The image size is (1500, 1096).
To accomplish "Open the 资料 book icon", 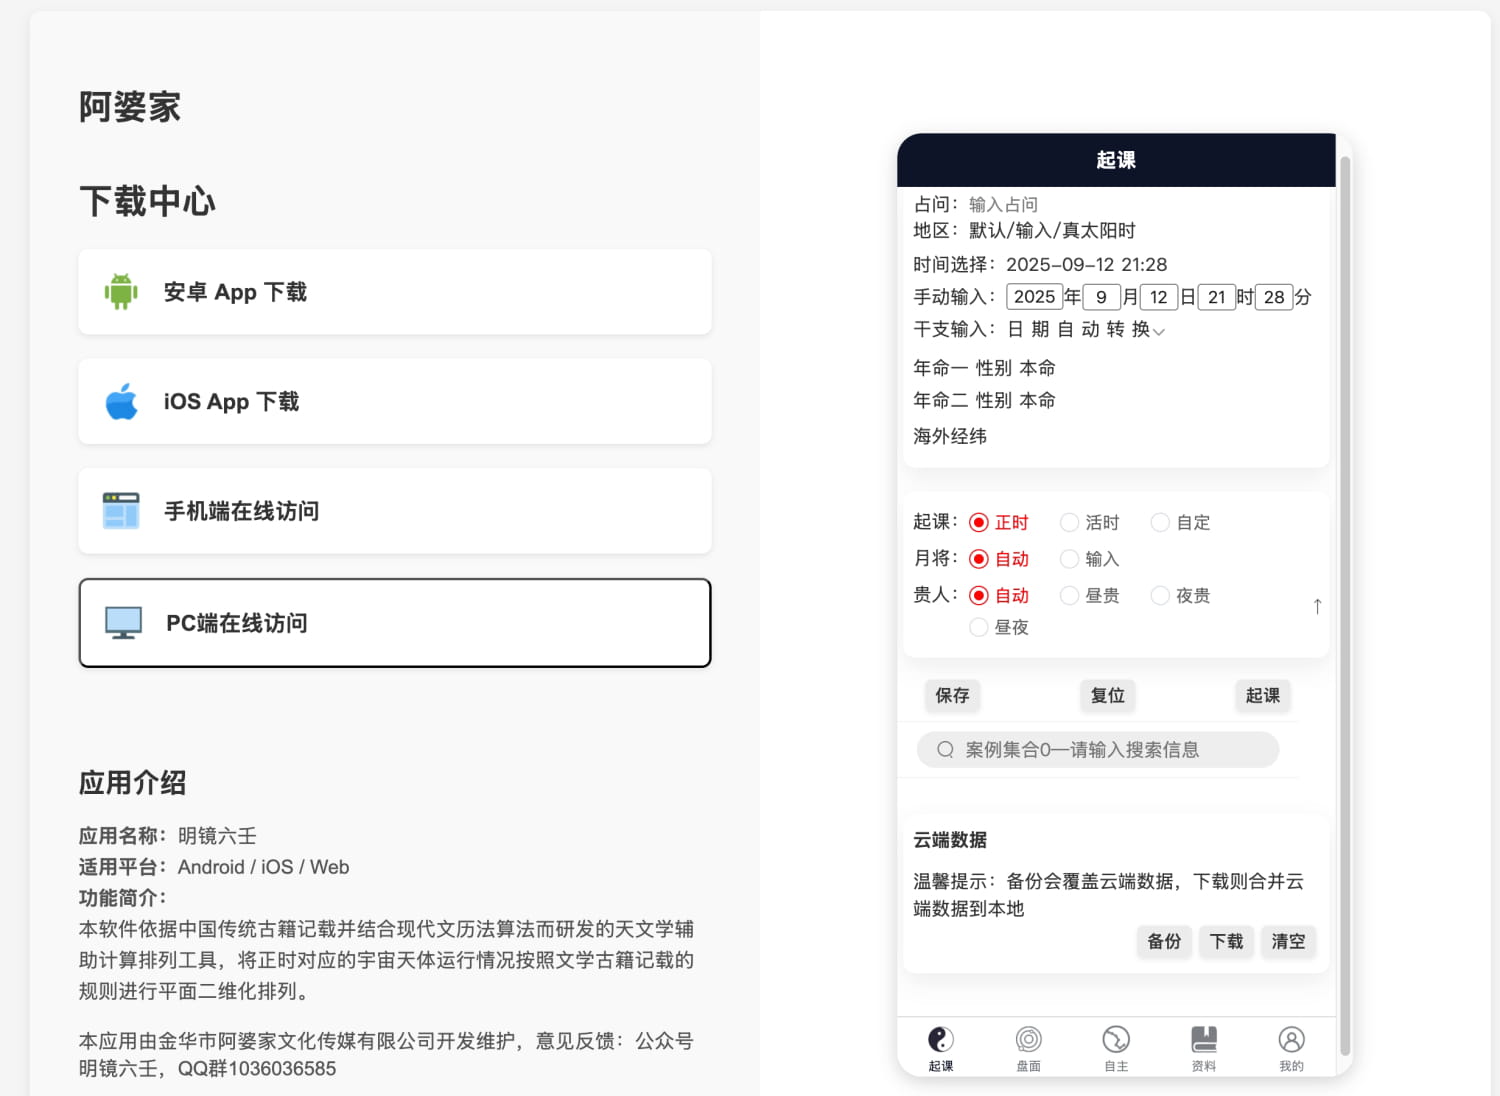I will [1204, 1039].
